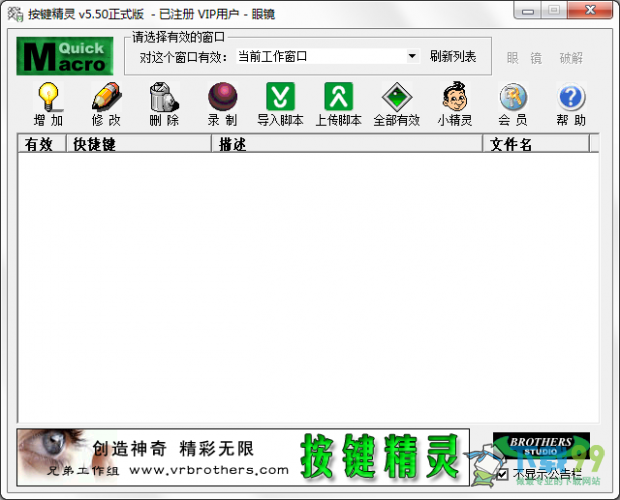Click the 全部有效 diamond icon
620x500 pixels.
(x=397, y=97)
